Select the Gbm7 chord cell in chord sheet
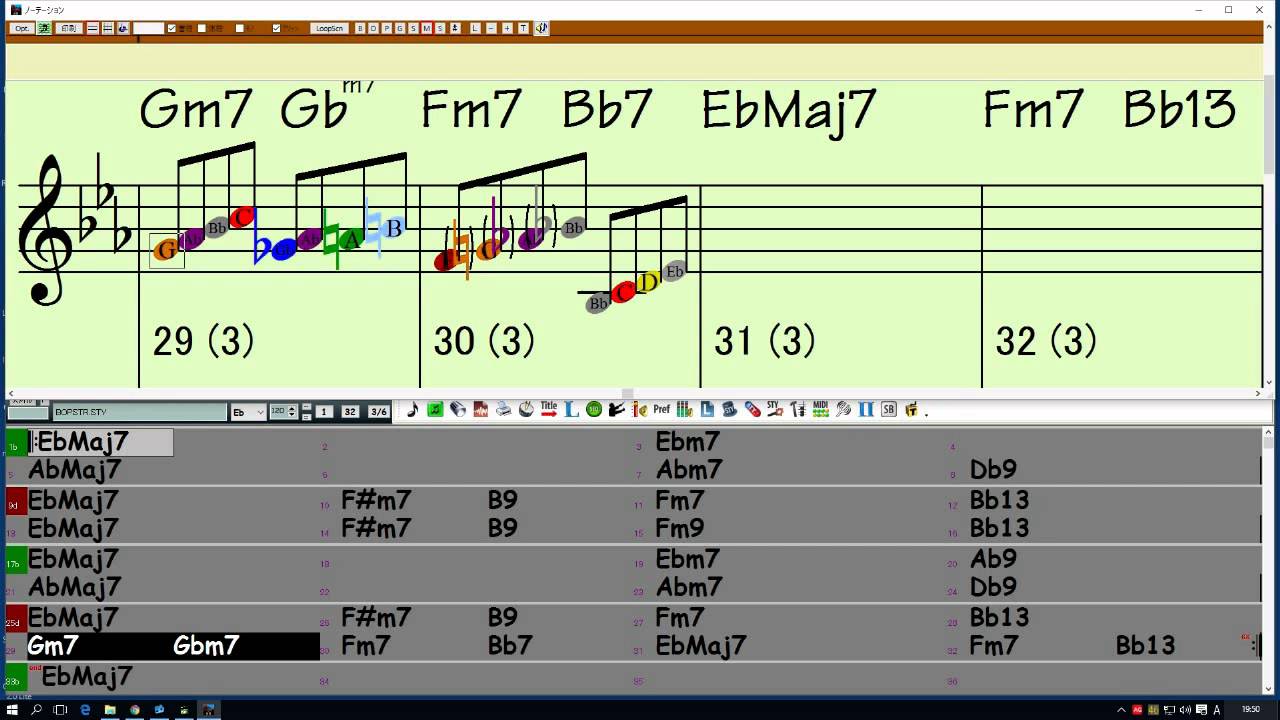The image size is (1280, 720). point(206,646)
